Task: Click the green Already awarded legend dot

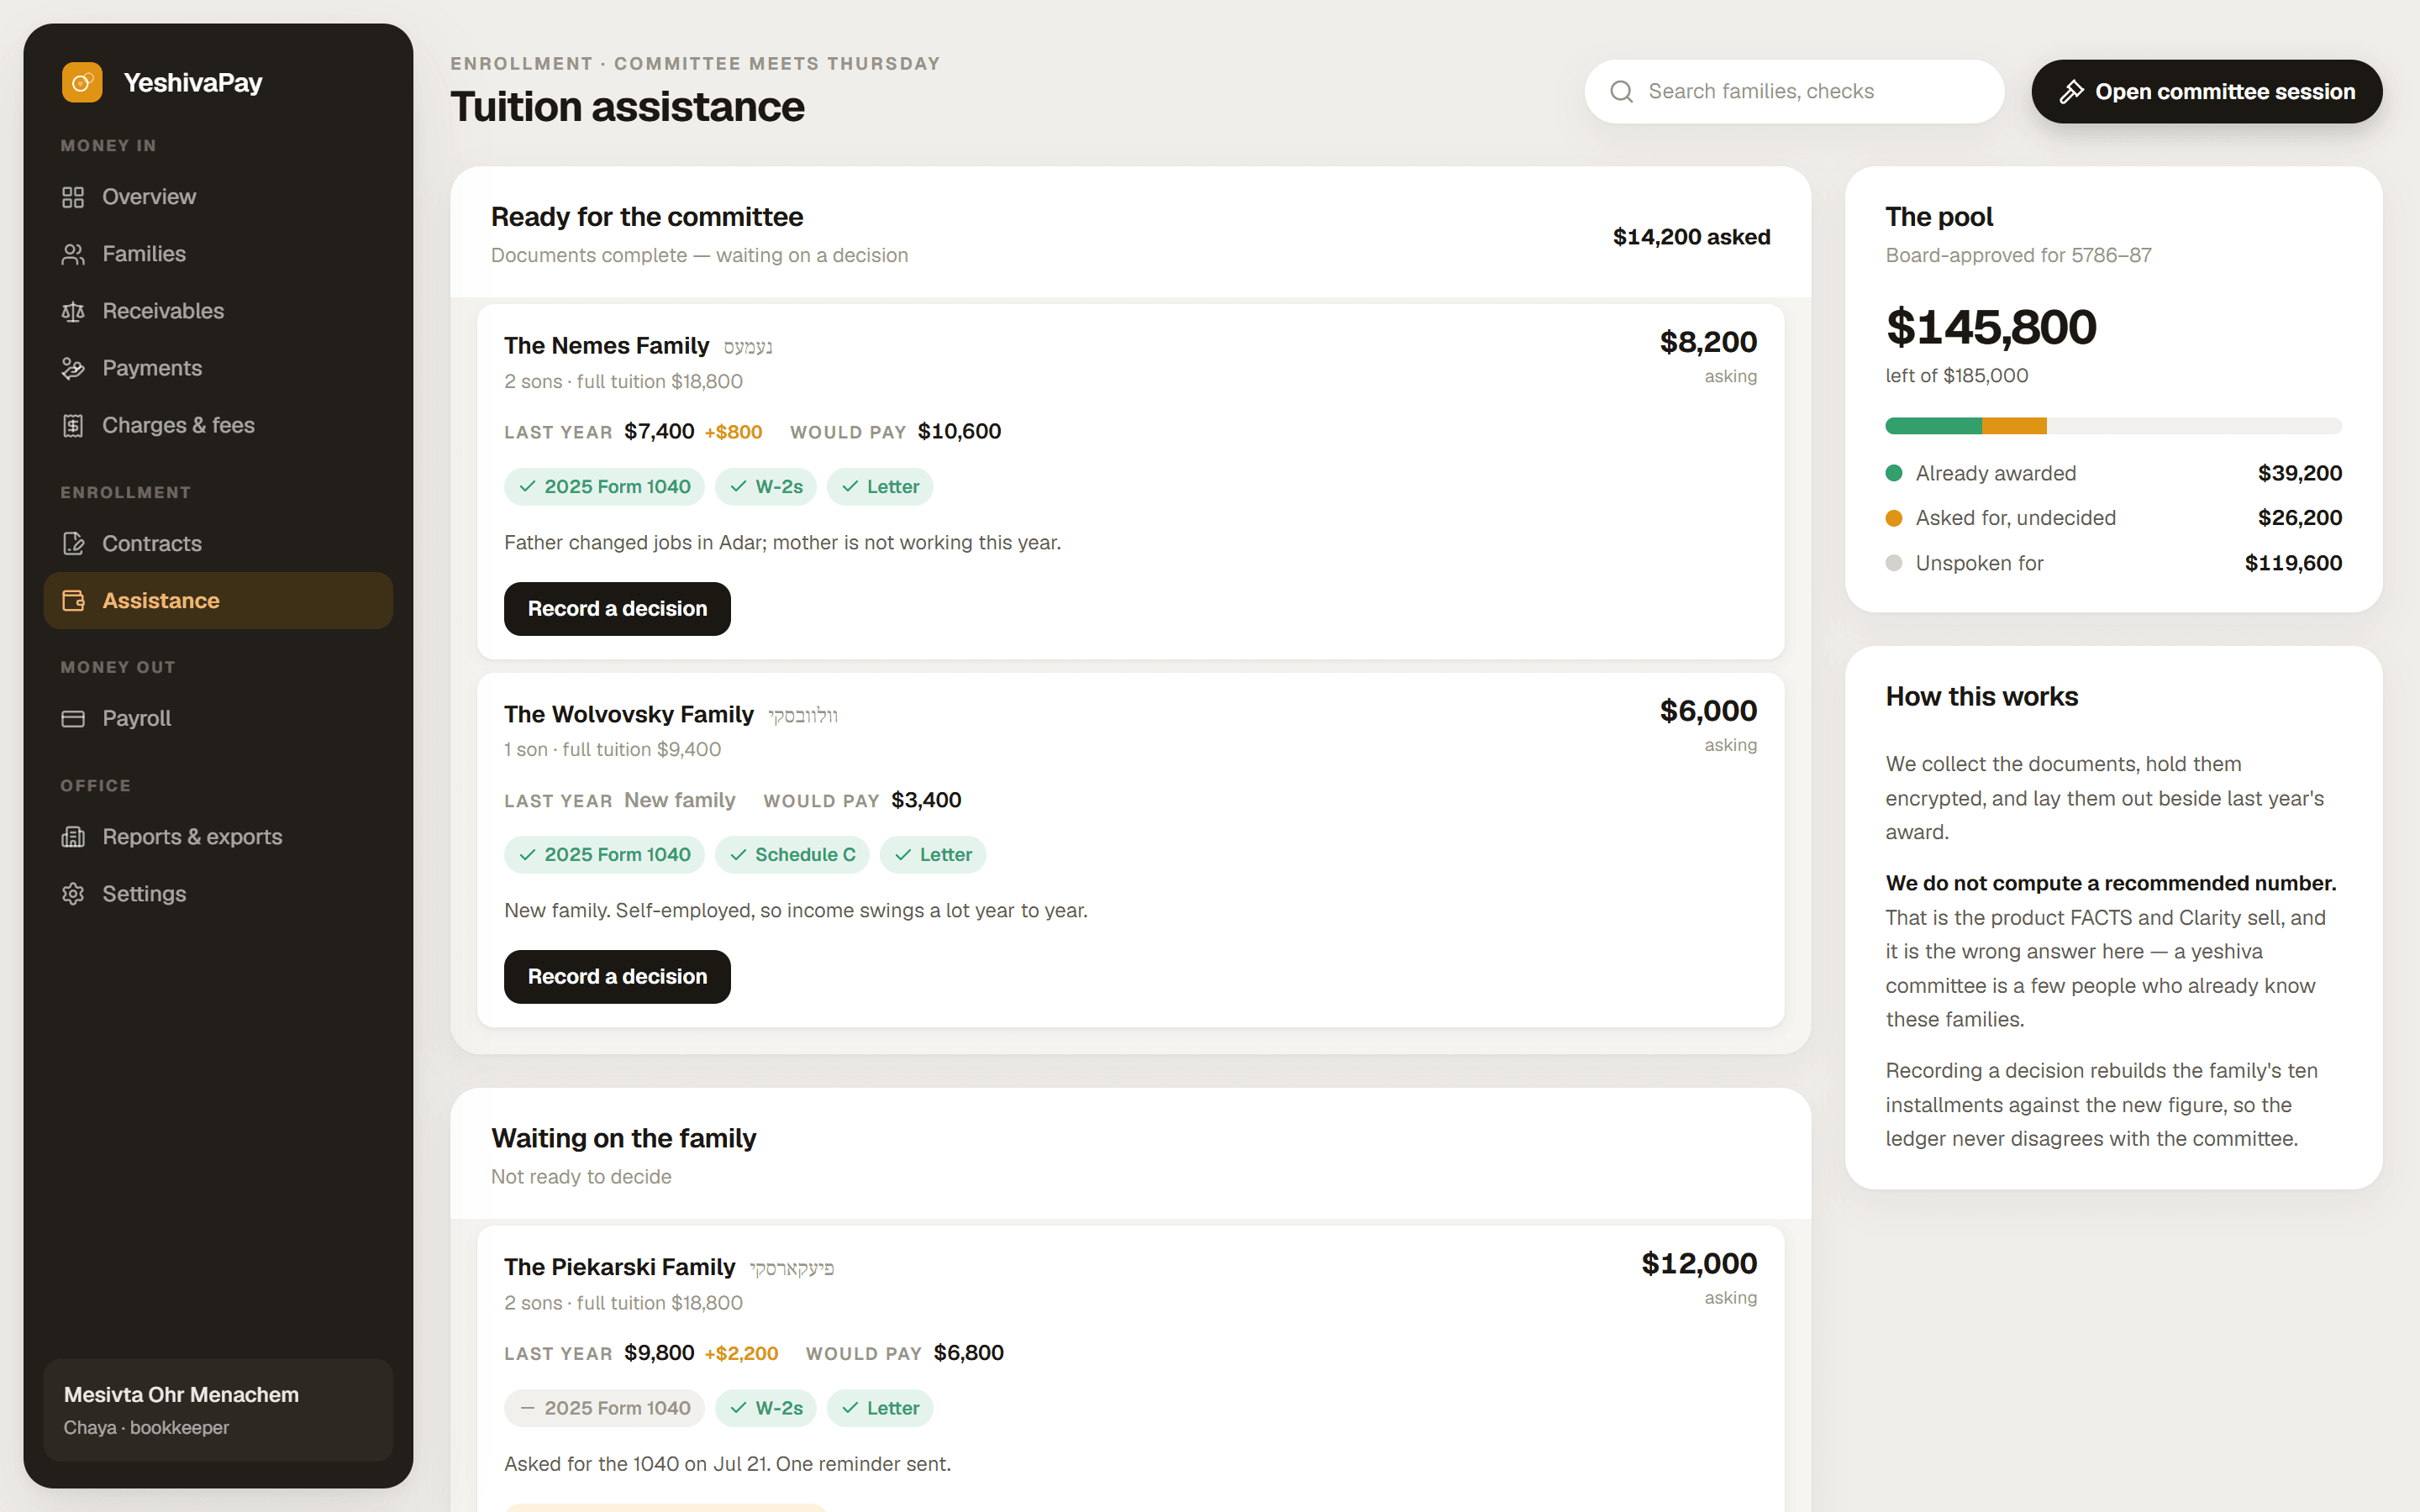Action: pos(1894,473)
